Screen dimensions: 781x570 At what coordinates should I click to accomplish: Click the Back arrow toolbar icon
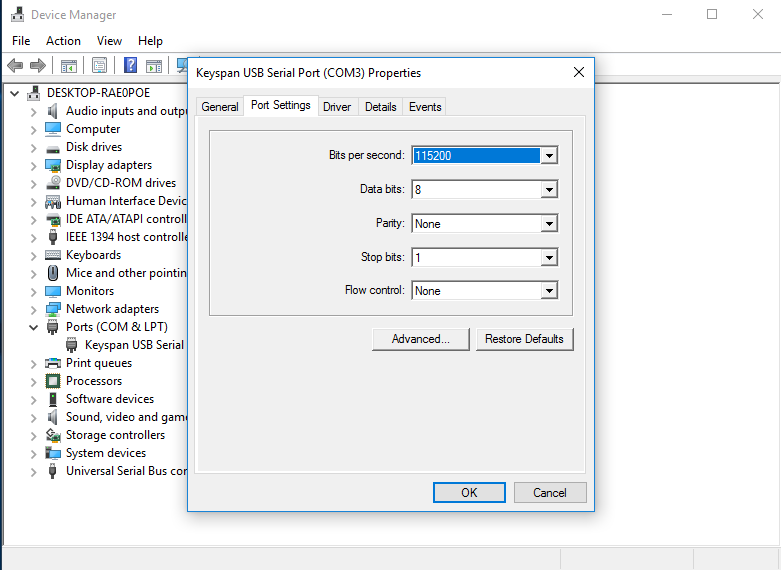click(15, 66)
